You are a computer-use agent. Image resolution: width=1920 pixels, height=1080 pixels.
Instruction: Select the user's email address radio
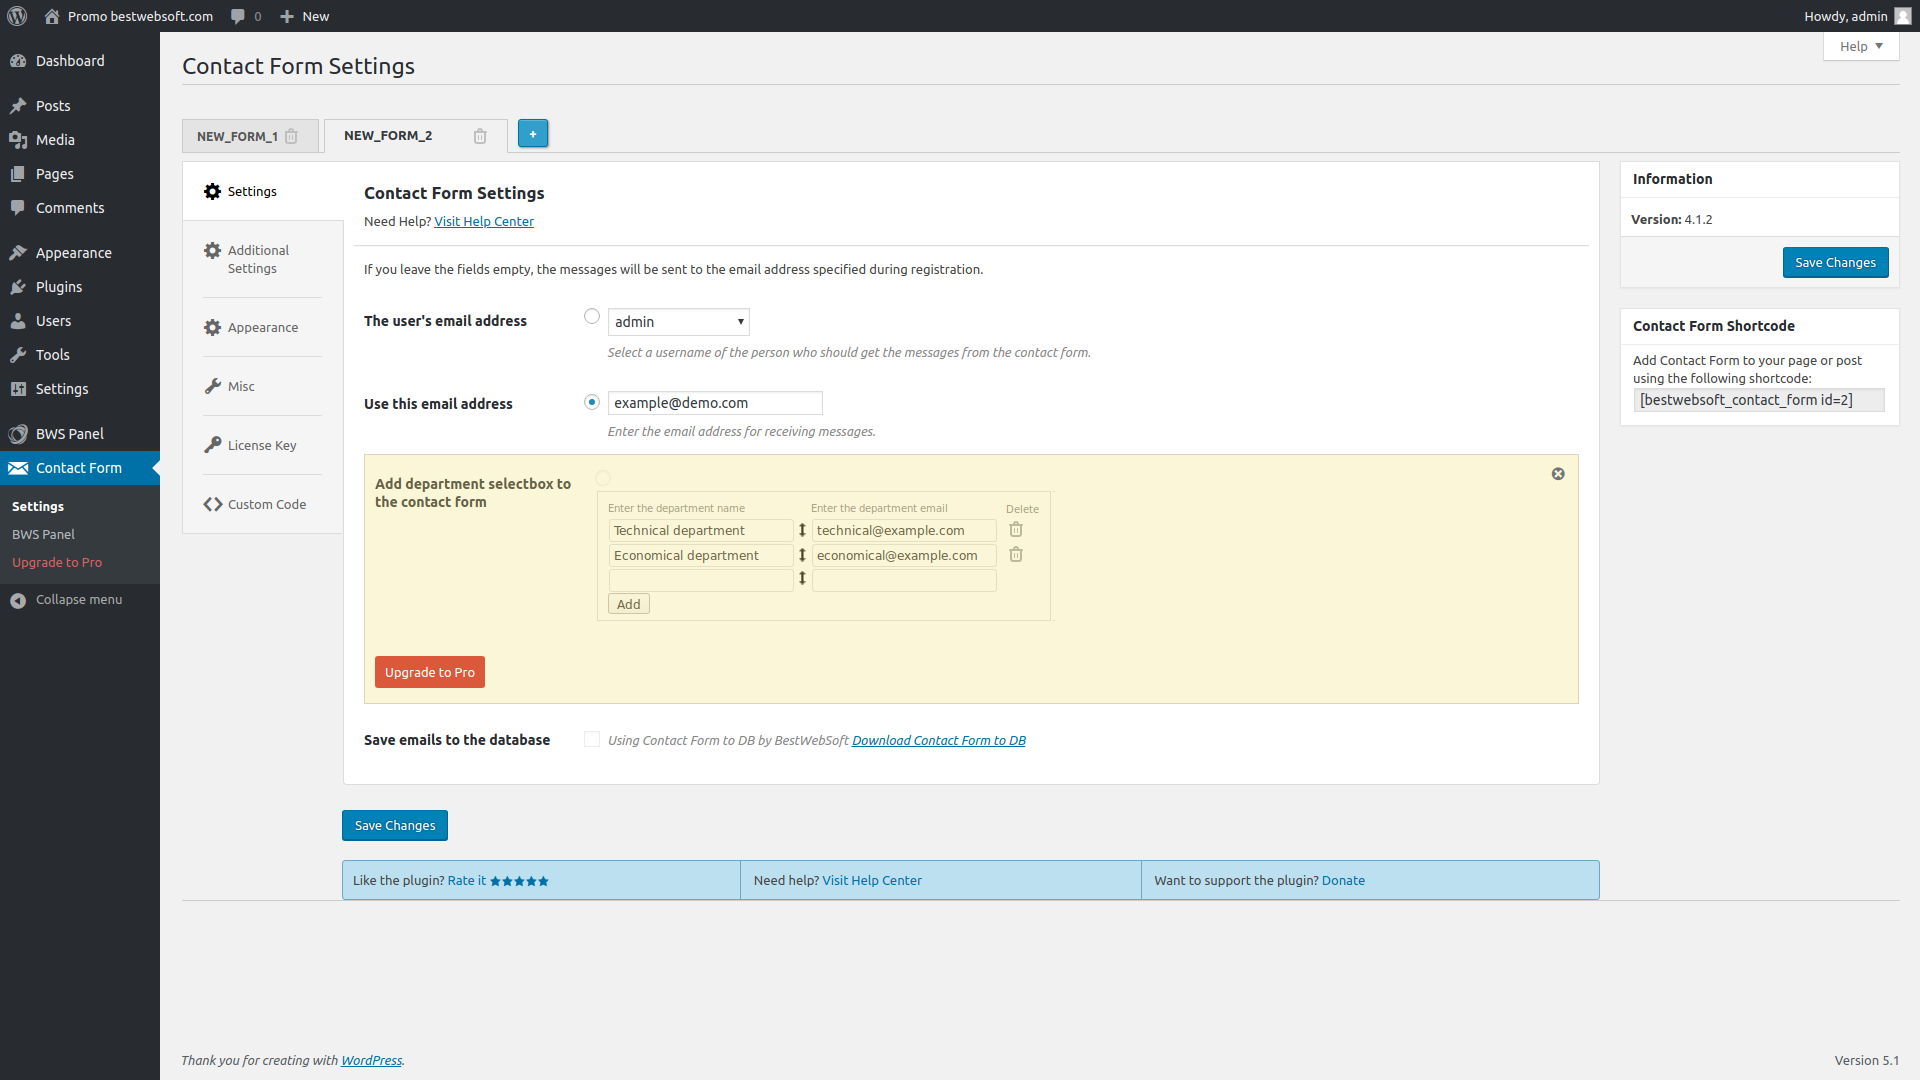click(x=592, y=317)
